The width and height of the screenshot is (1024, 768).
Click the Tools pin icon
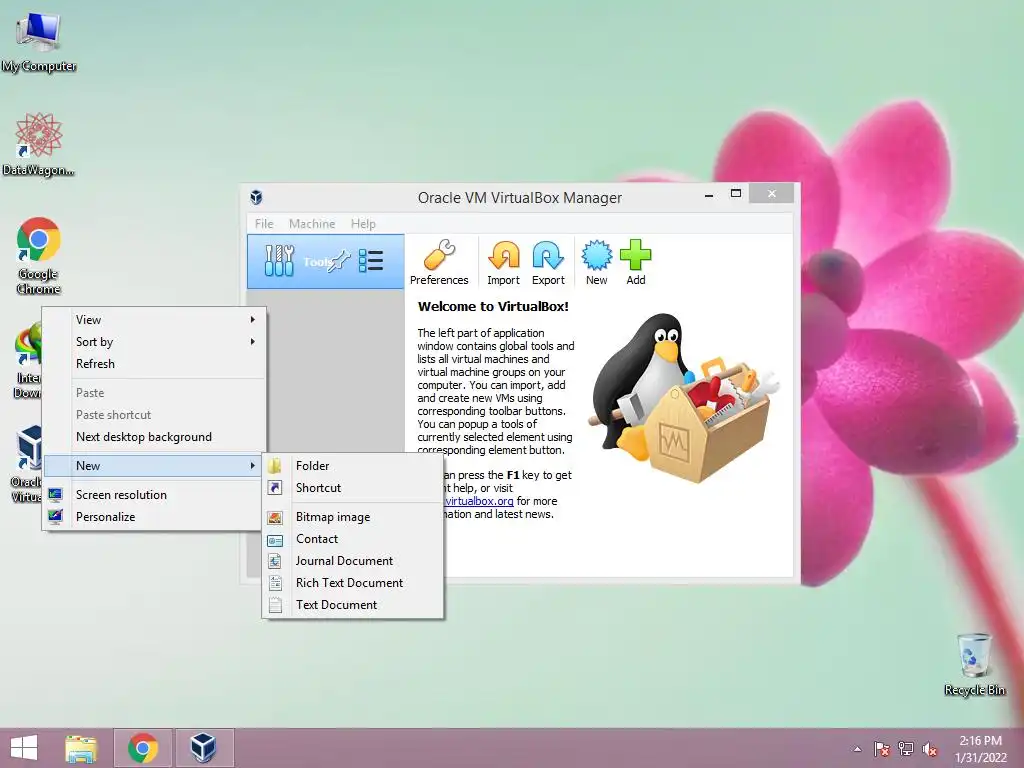pyautogui.click(x=340, y=261)
